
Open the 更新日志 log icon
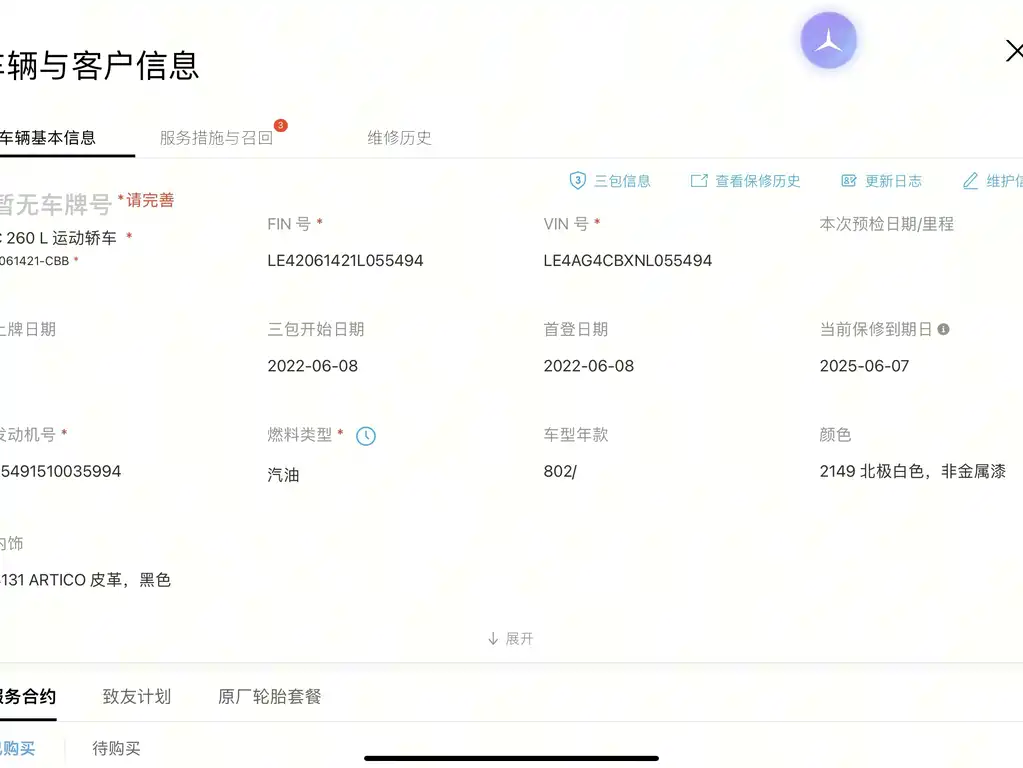coord(848,181)
